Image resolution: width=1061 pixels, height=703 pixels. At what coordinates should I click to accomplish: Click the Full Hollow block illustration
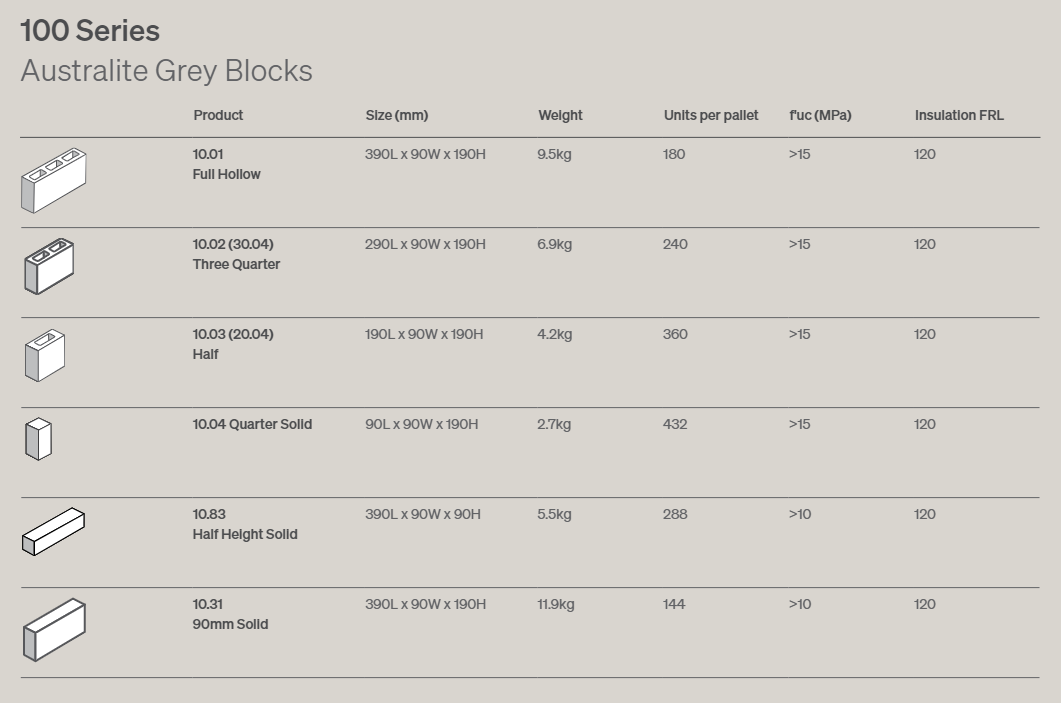pos(53,180)
